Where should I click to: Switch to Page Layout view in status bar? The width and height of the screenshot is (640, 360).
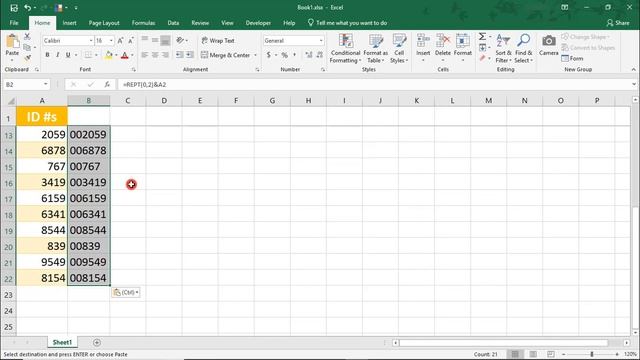tap(533, 354)
